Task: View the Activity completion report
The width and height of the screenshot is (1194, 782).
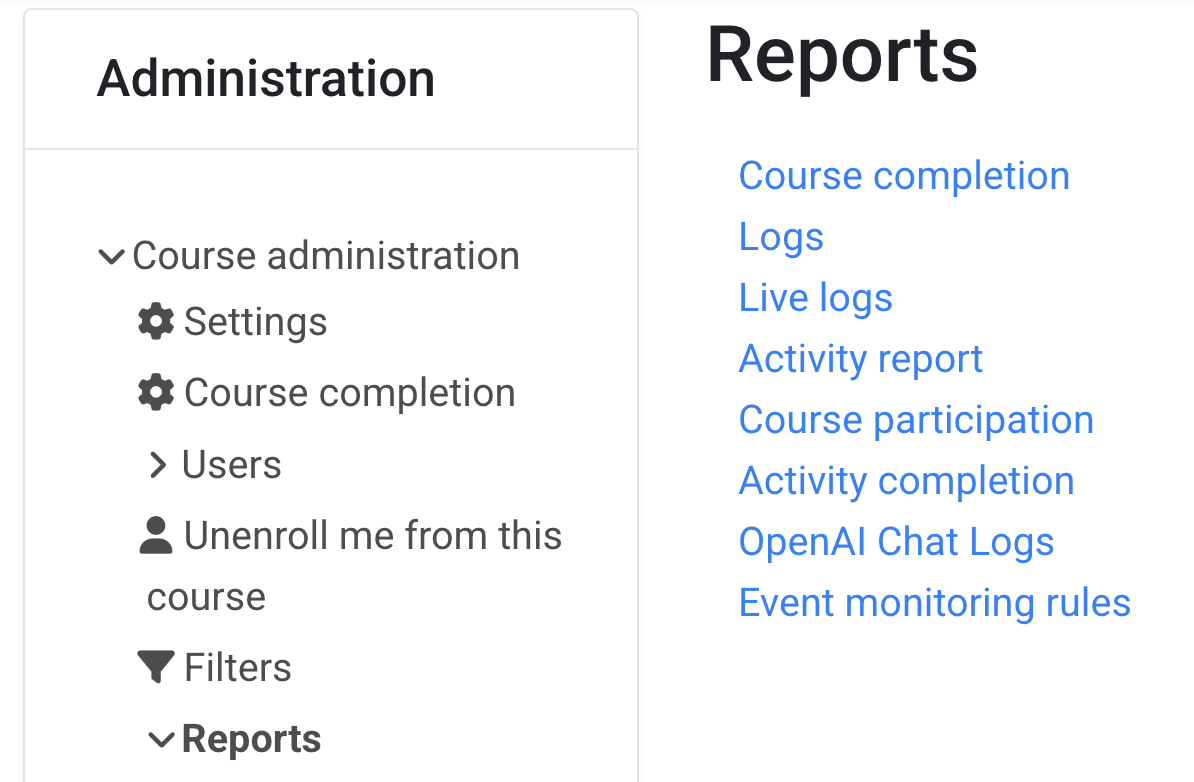Action: tap(906, 480)
